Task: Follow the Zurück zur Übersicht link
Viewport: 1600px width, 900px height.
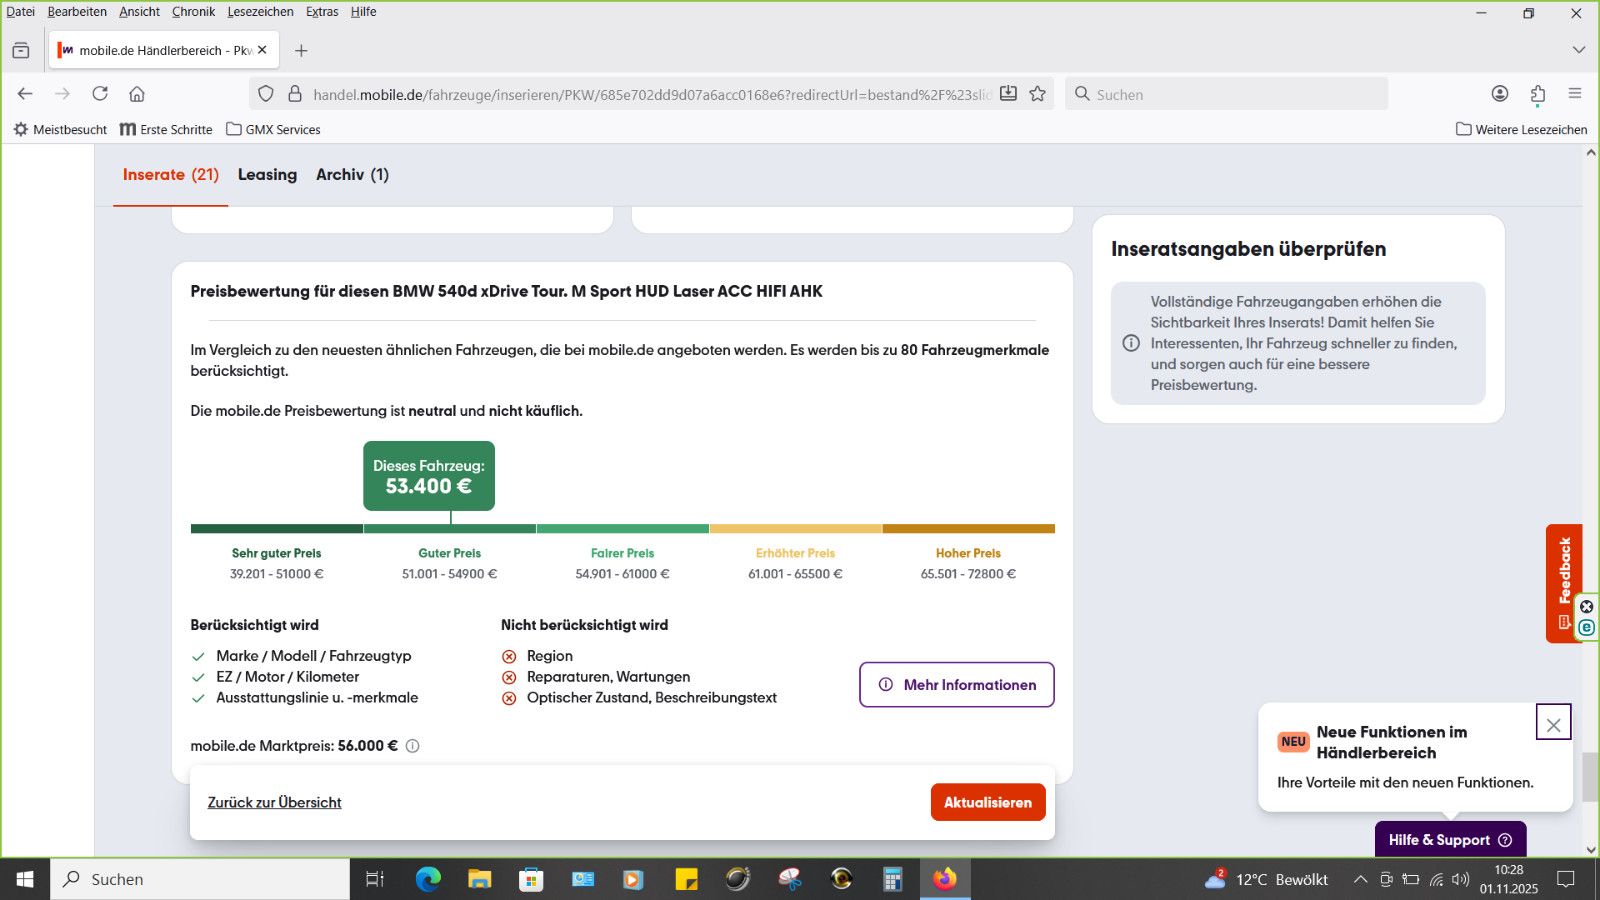Action: tap(275, 802)
